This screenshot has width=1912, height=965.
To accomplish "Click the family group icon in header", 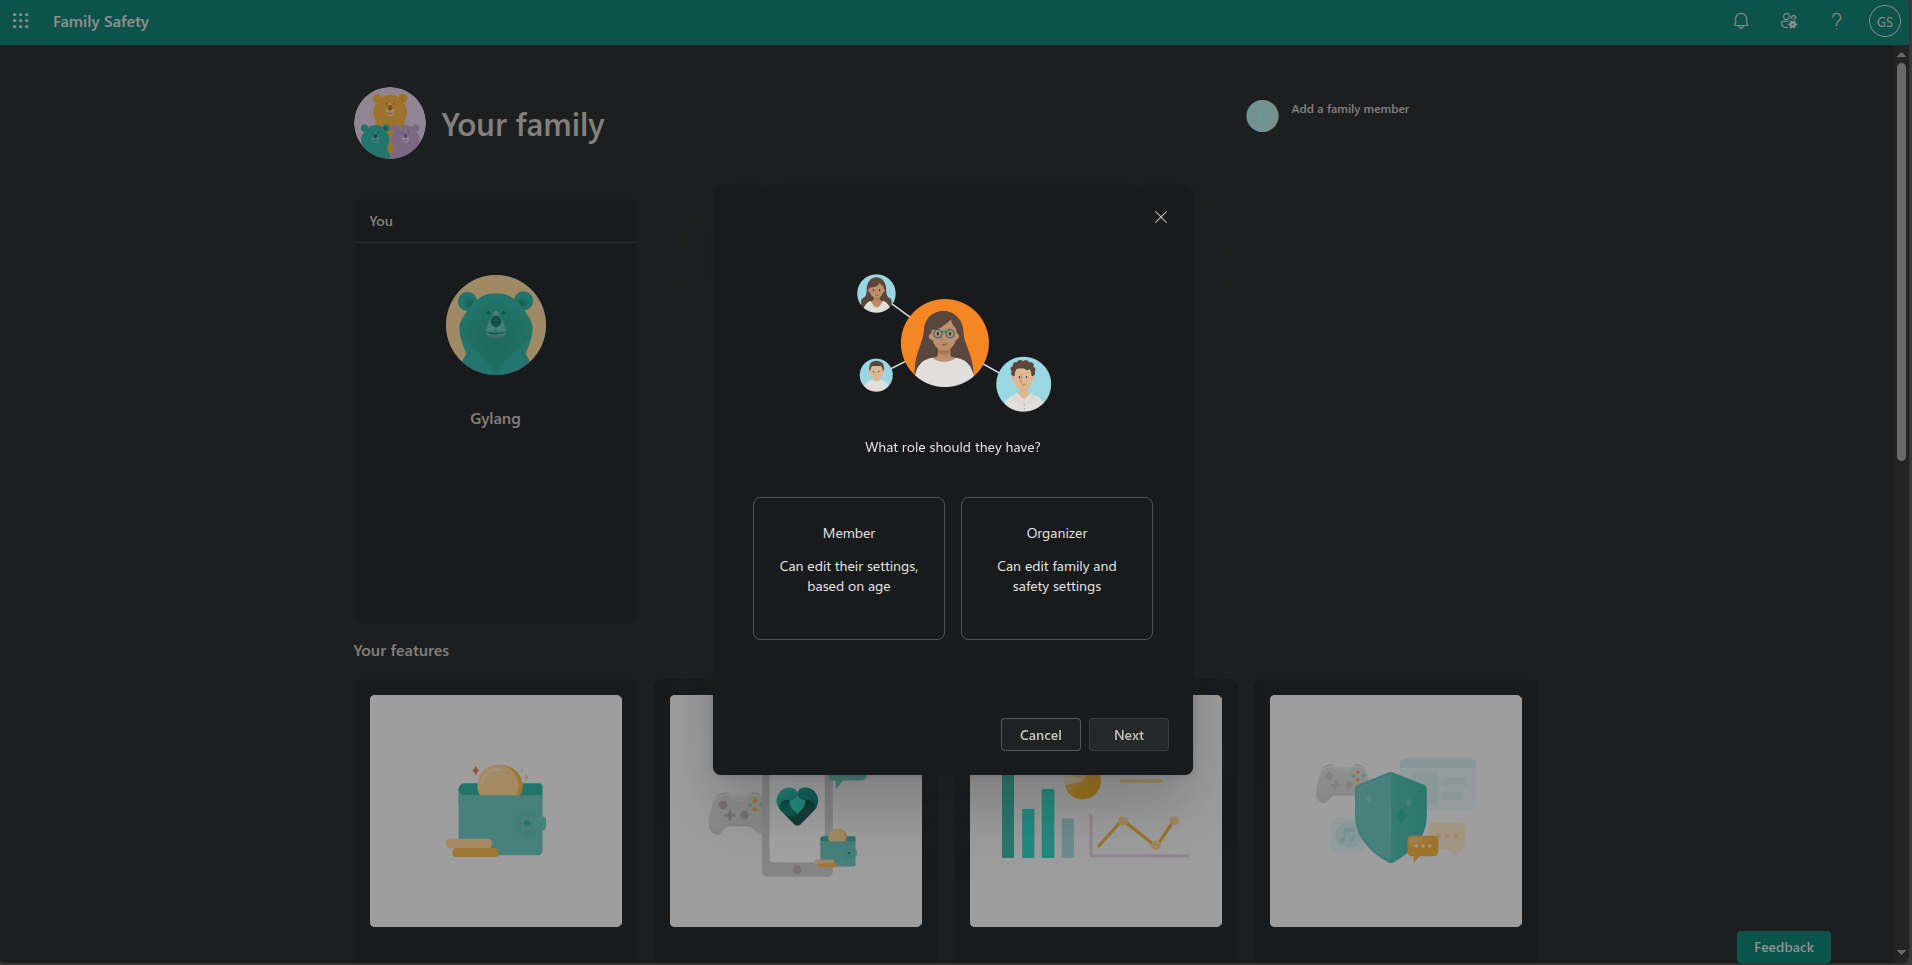I will (1788, 21).
